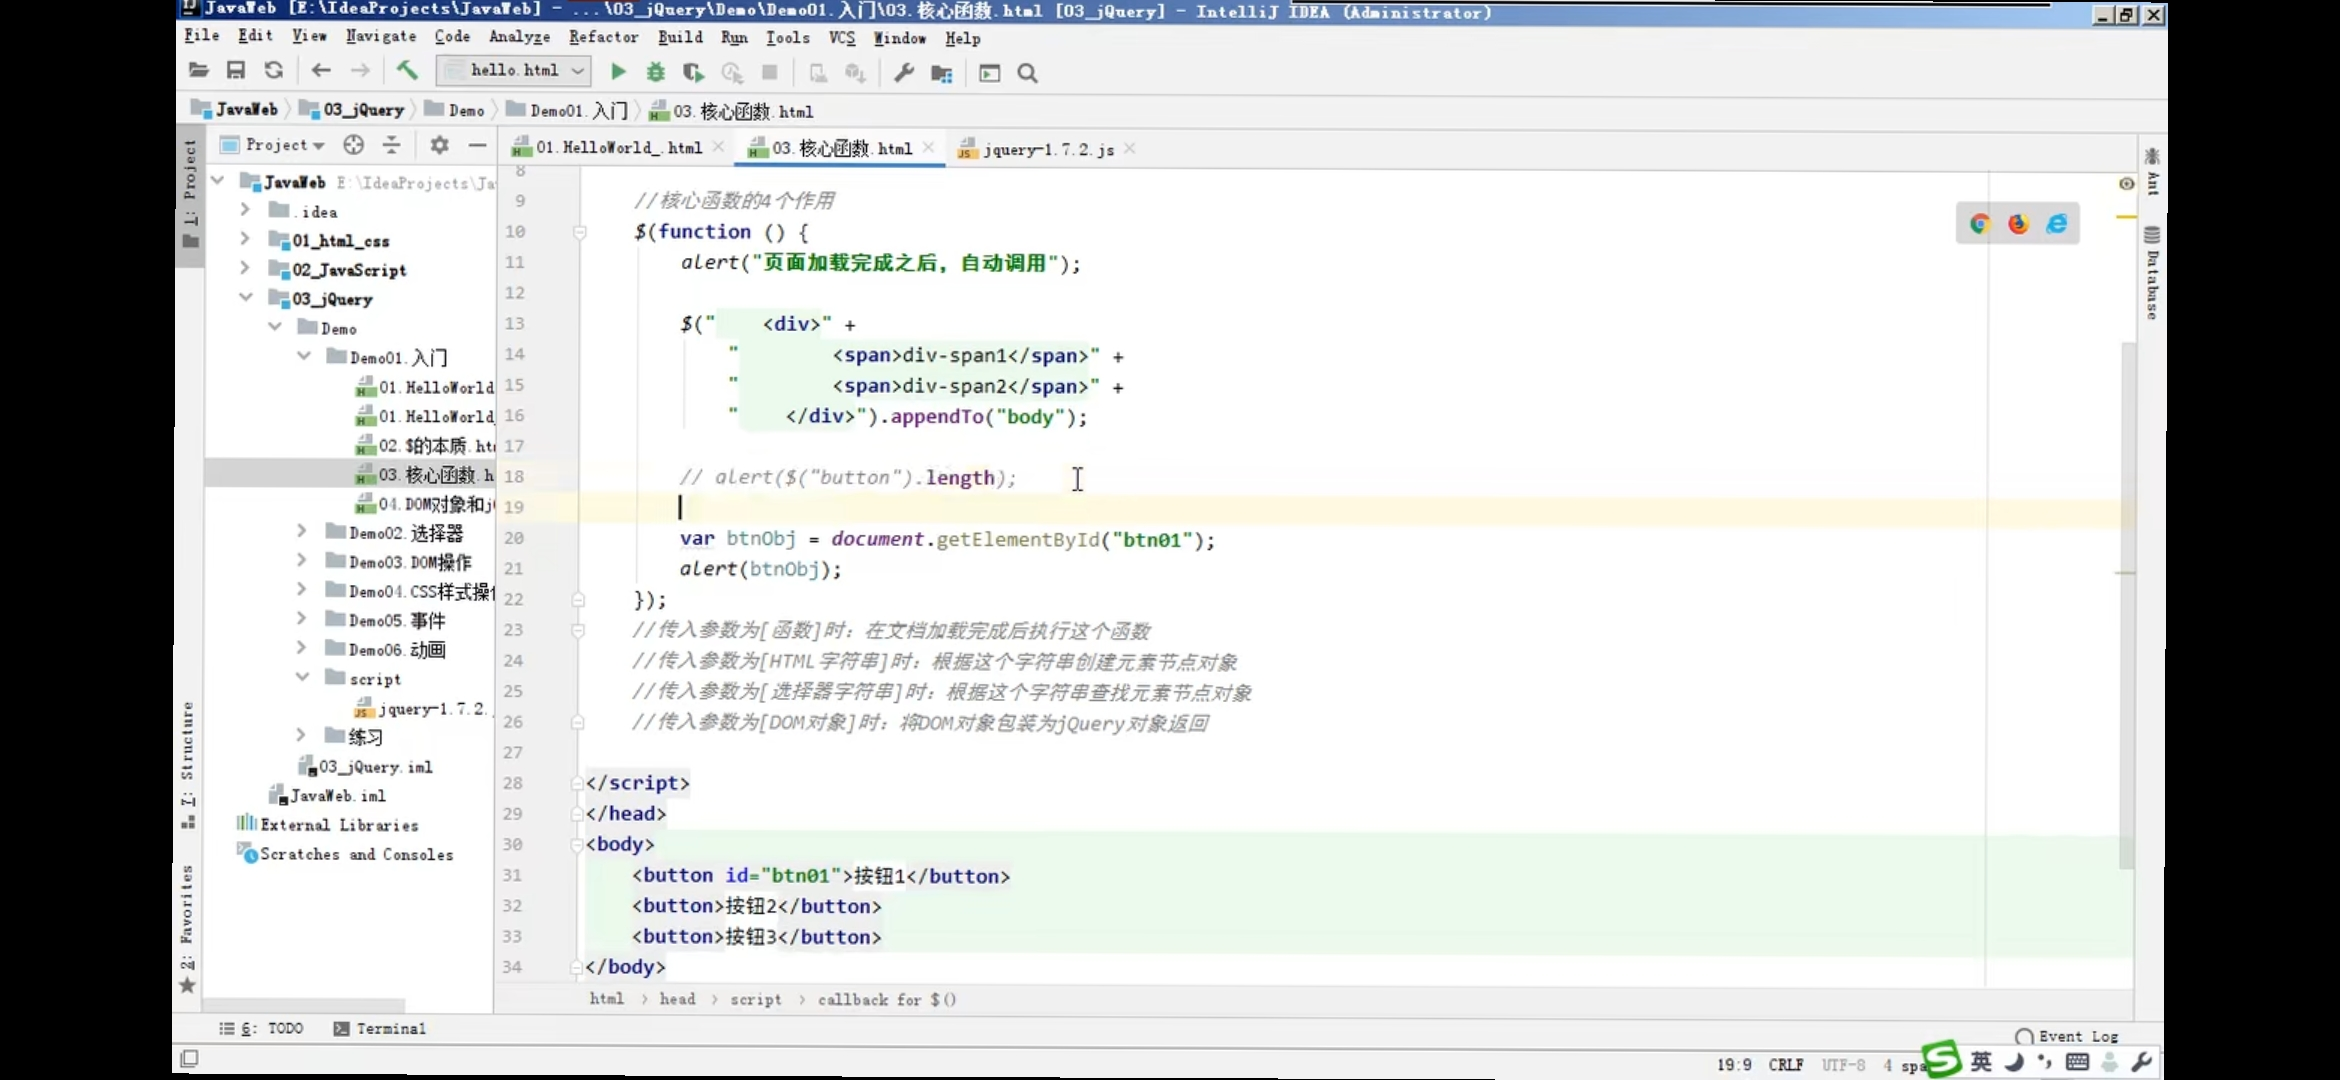Select 04.DOM对象 file in project tree
Viewport: 2340px width, 1080px height.
(425, 504)
